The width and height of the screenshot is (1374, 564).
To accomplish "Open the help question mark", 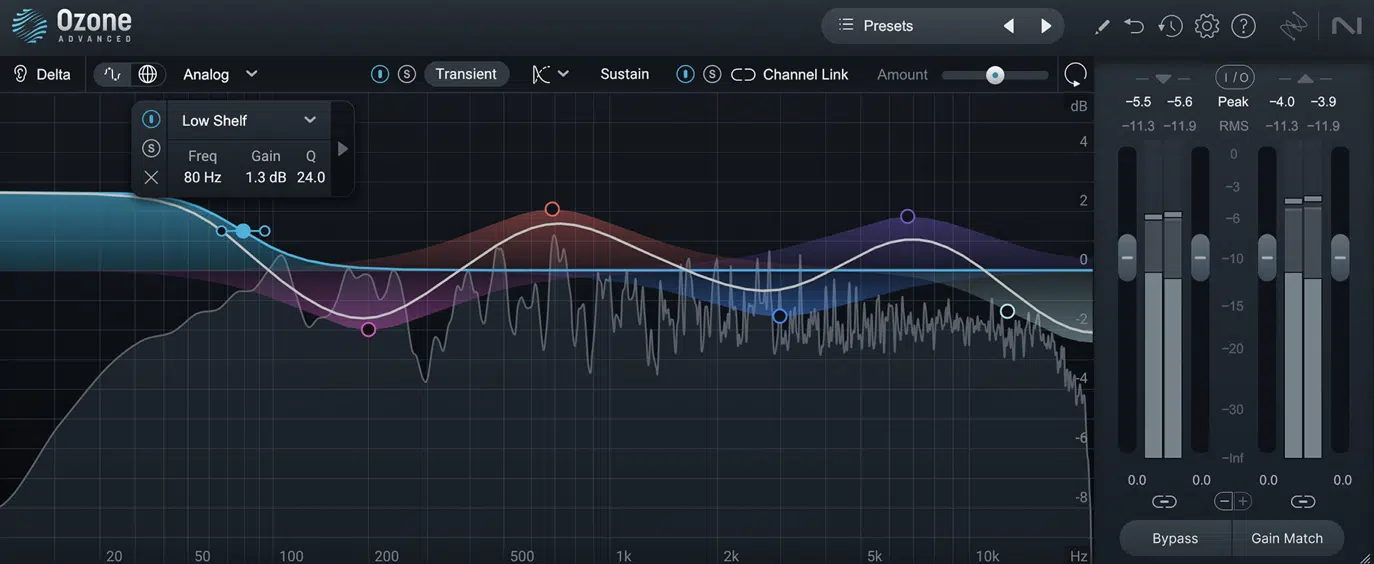I will pyautogui.click(x=1243, y=26).
